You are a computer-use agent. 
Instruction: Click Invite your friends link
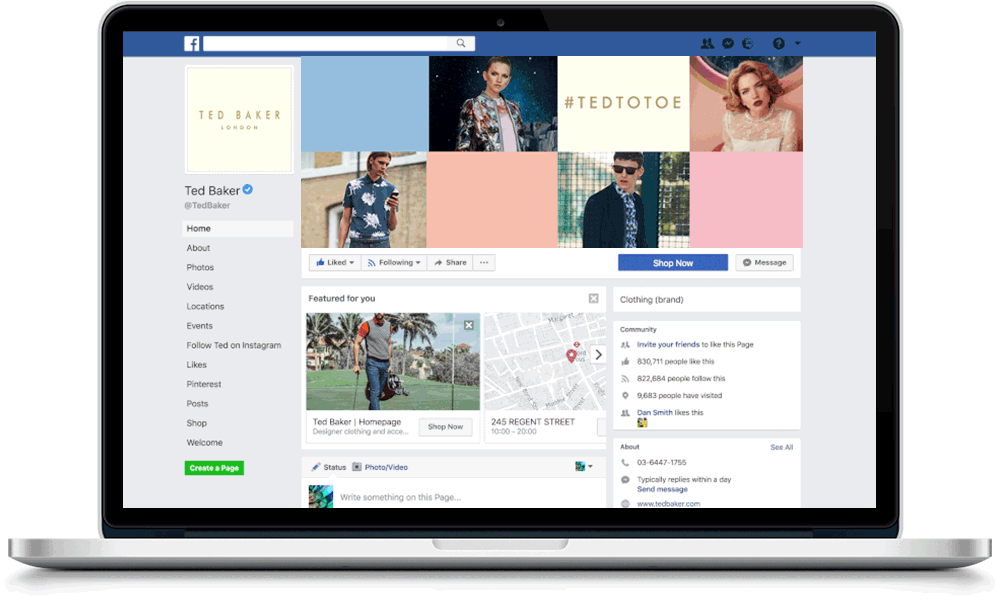click(668, 344)
